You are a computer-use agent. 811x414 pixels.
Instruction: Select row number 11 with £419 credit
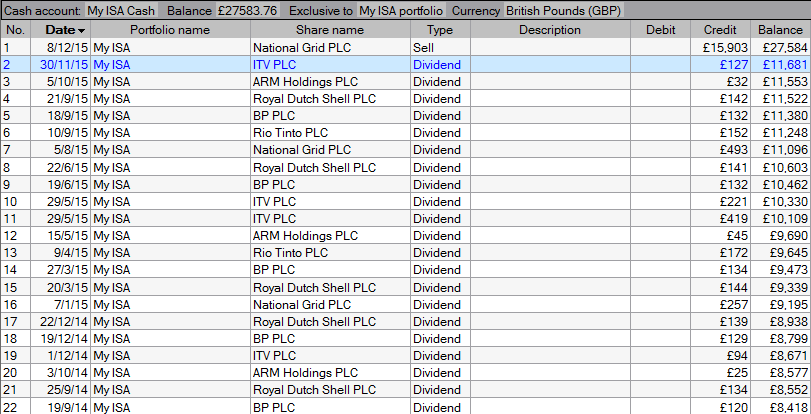pyautogui.click(x=329, y=217)
